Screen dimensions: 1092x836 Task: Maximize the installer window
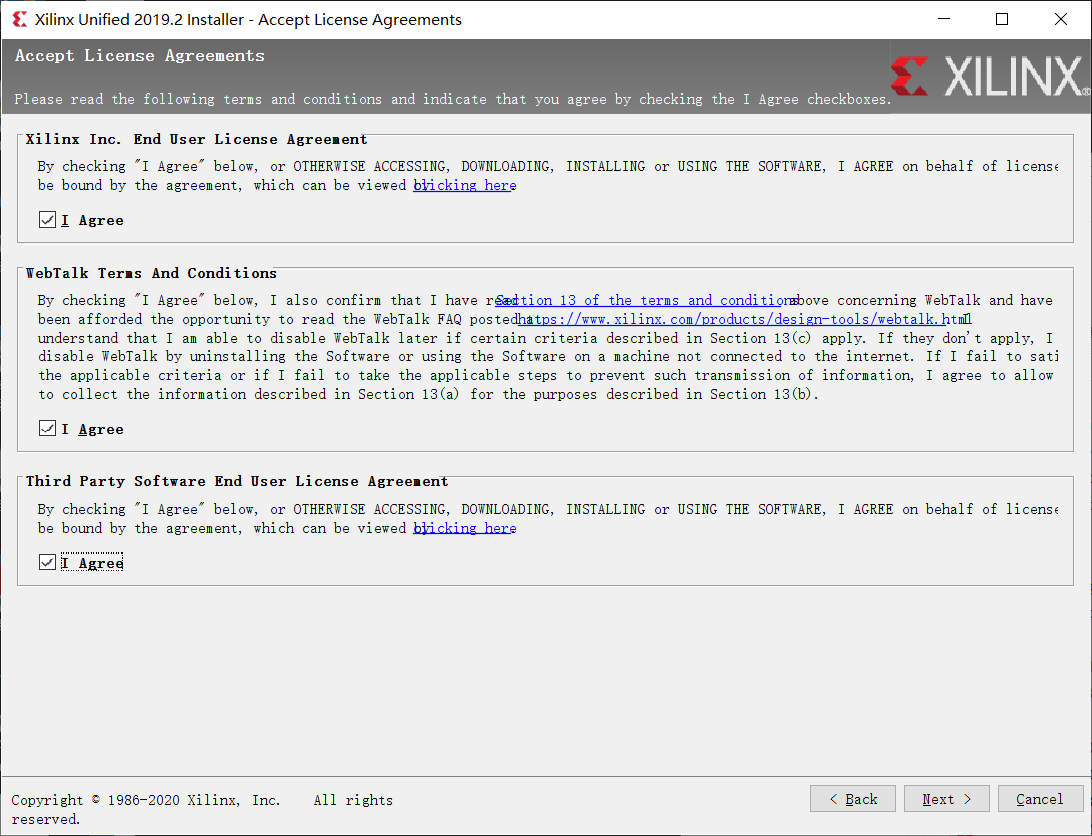click(x=1002, y=20)
